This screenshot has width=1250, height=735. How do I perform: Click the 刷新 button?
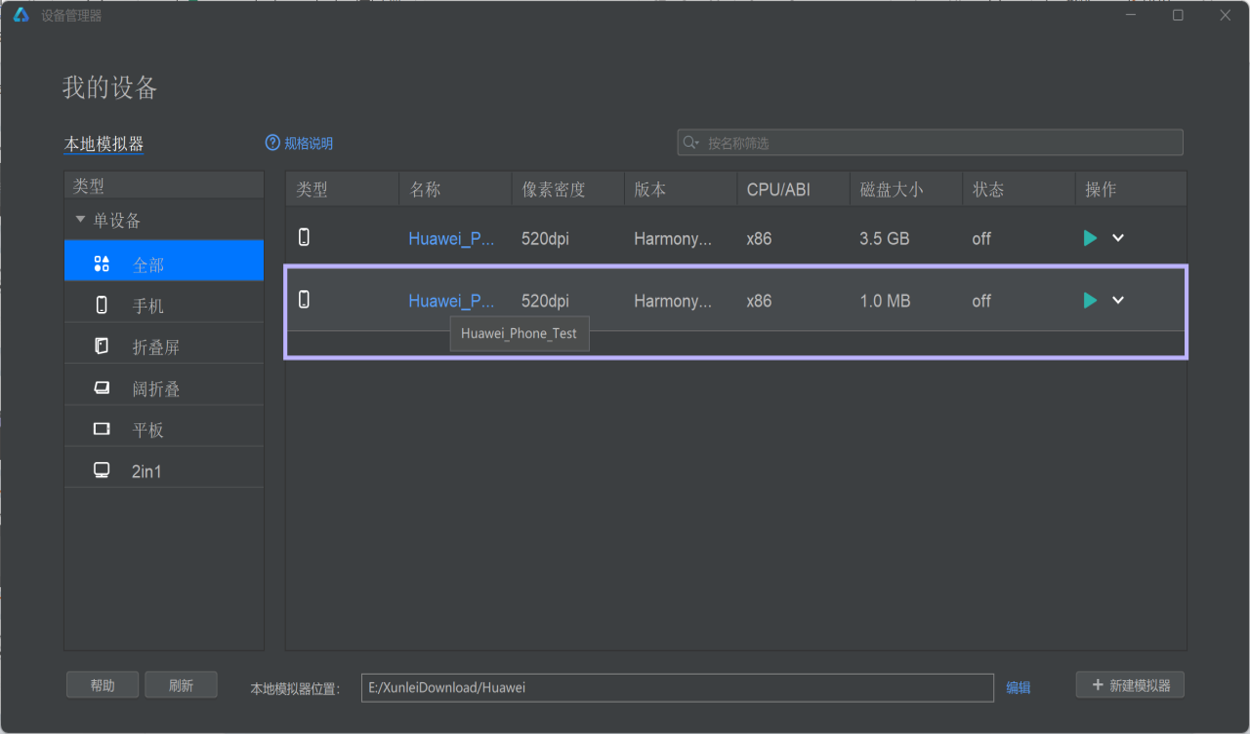pos(181,685)
